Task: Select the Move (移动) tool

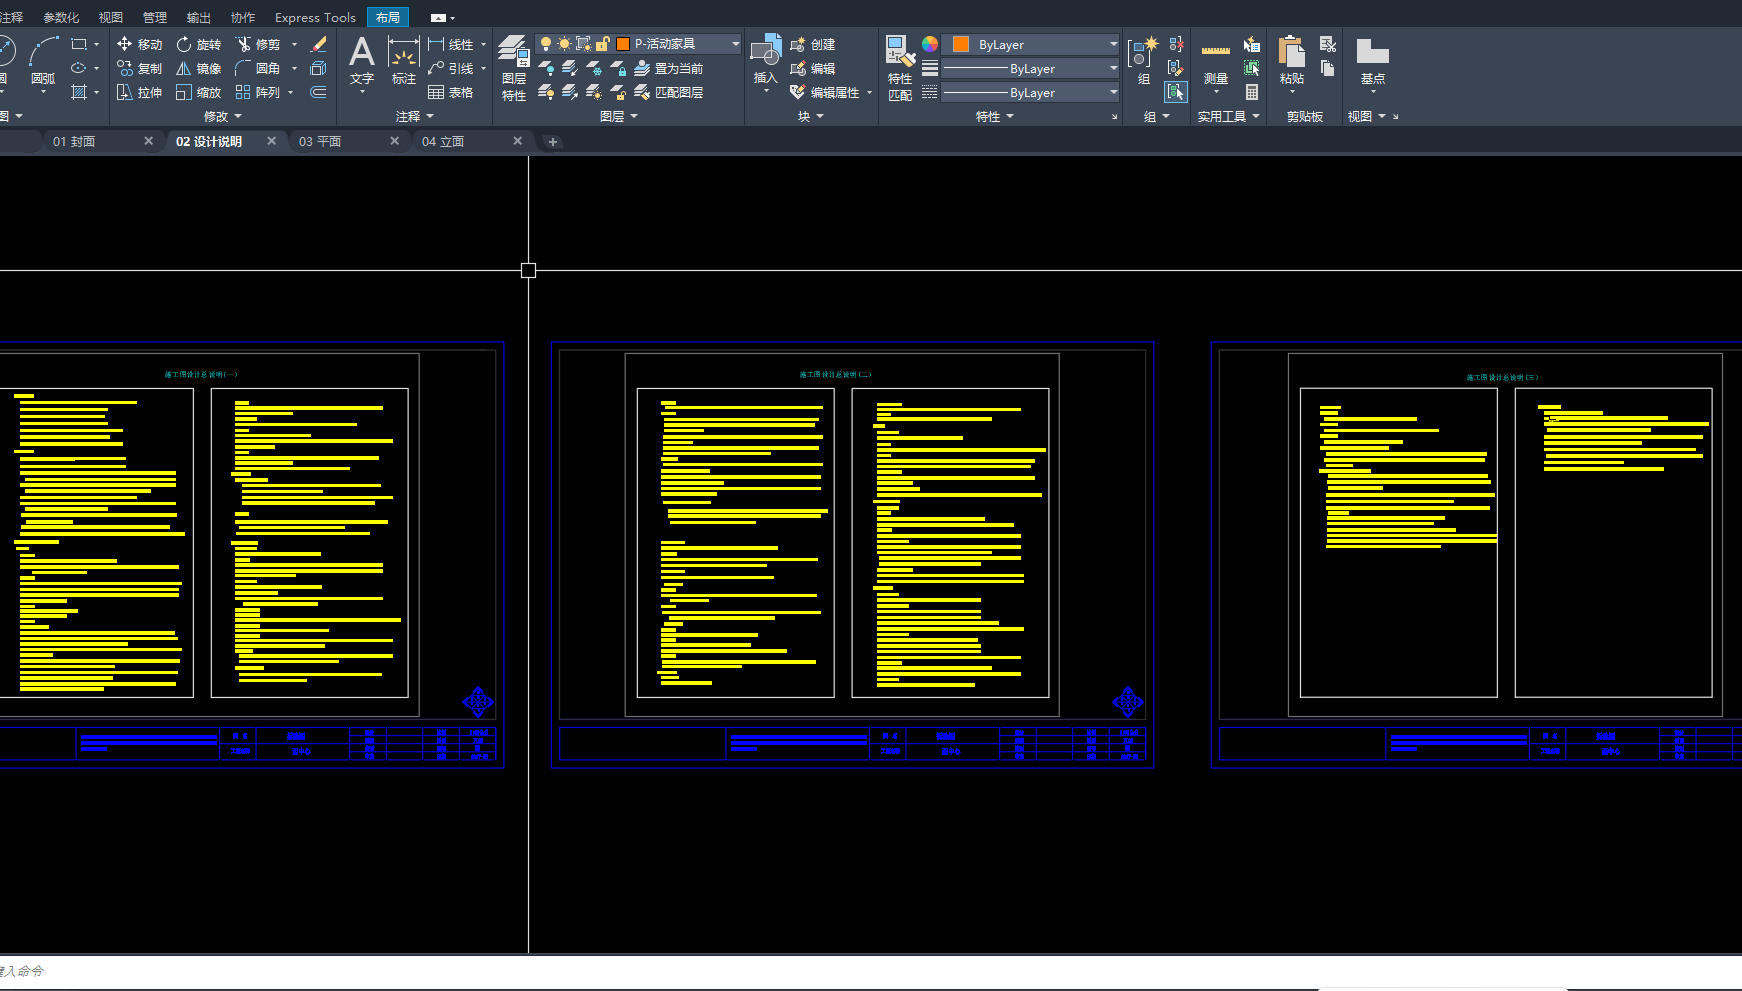Action: point(139,44)
